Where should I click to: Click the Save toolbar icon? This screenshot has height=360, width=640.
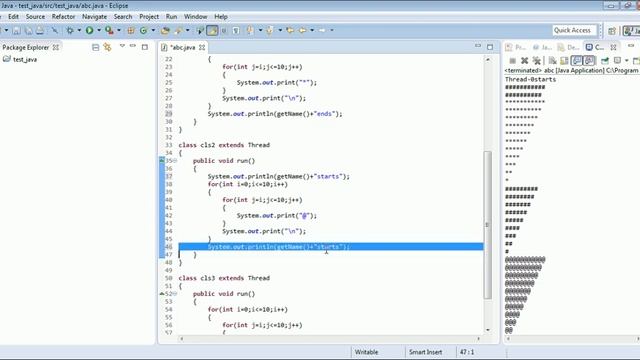pyautogui.click(x=17, y=31)
